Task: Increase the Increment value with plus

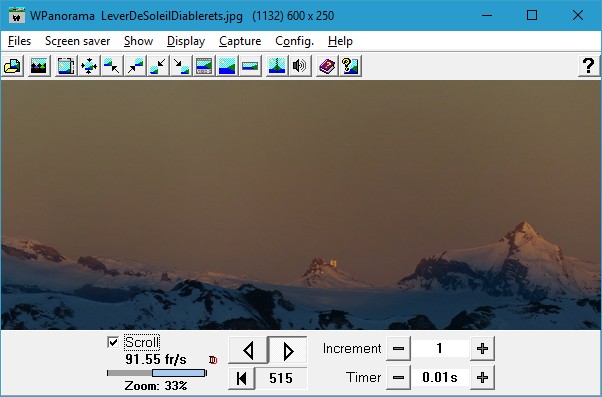Action: [482, 349]
